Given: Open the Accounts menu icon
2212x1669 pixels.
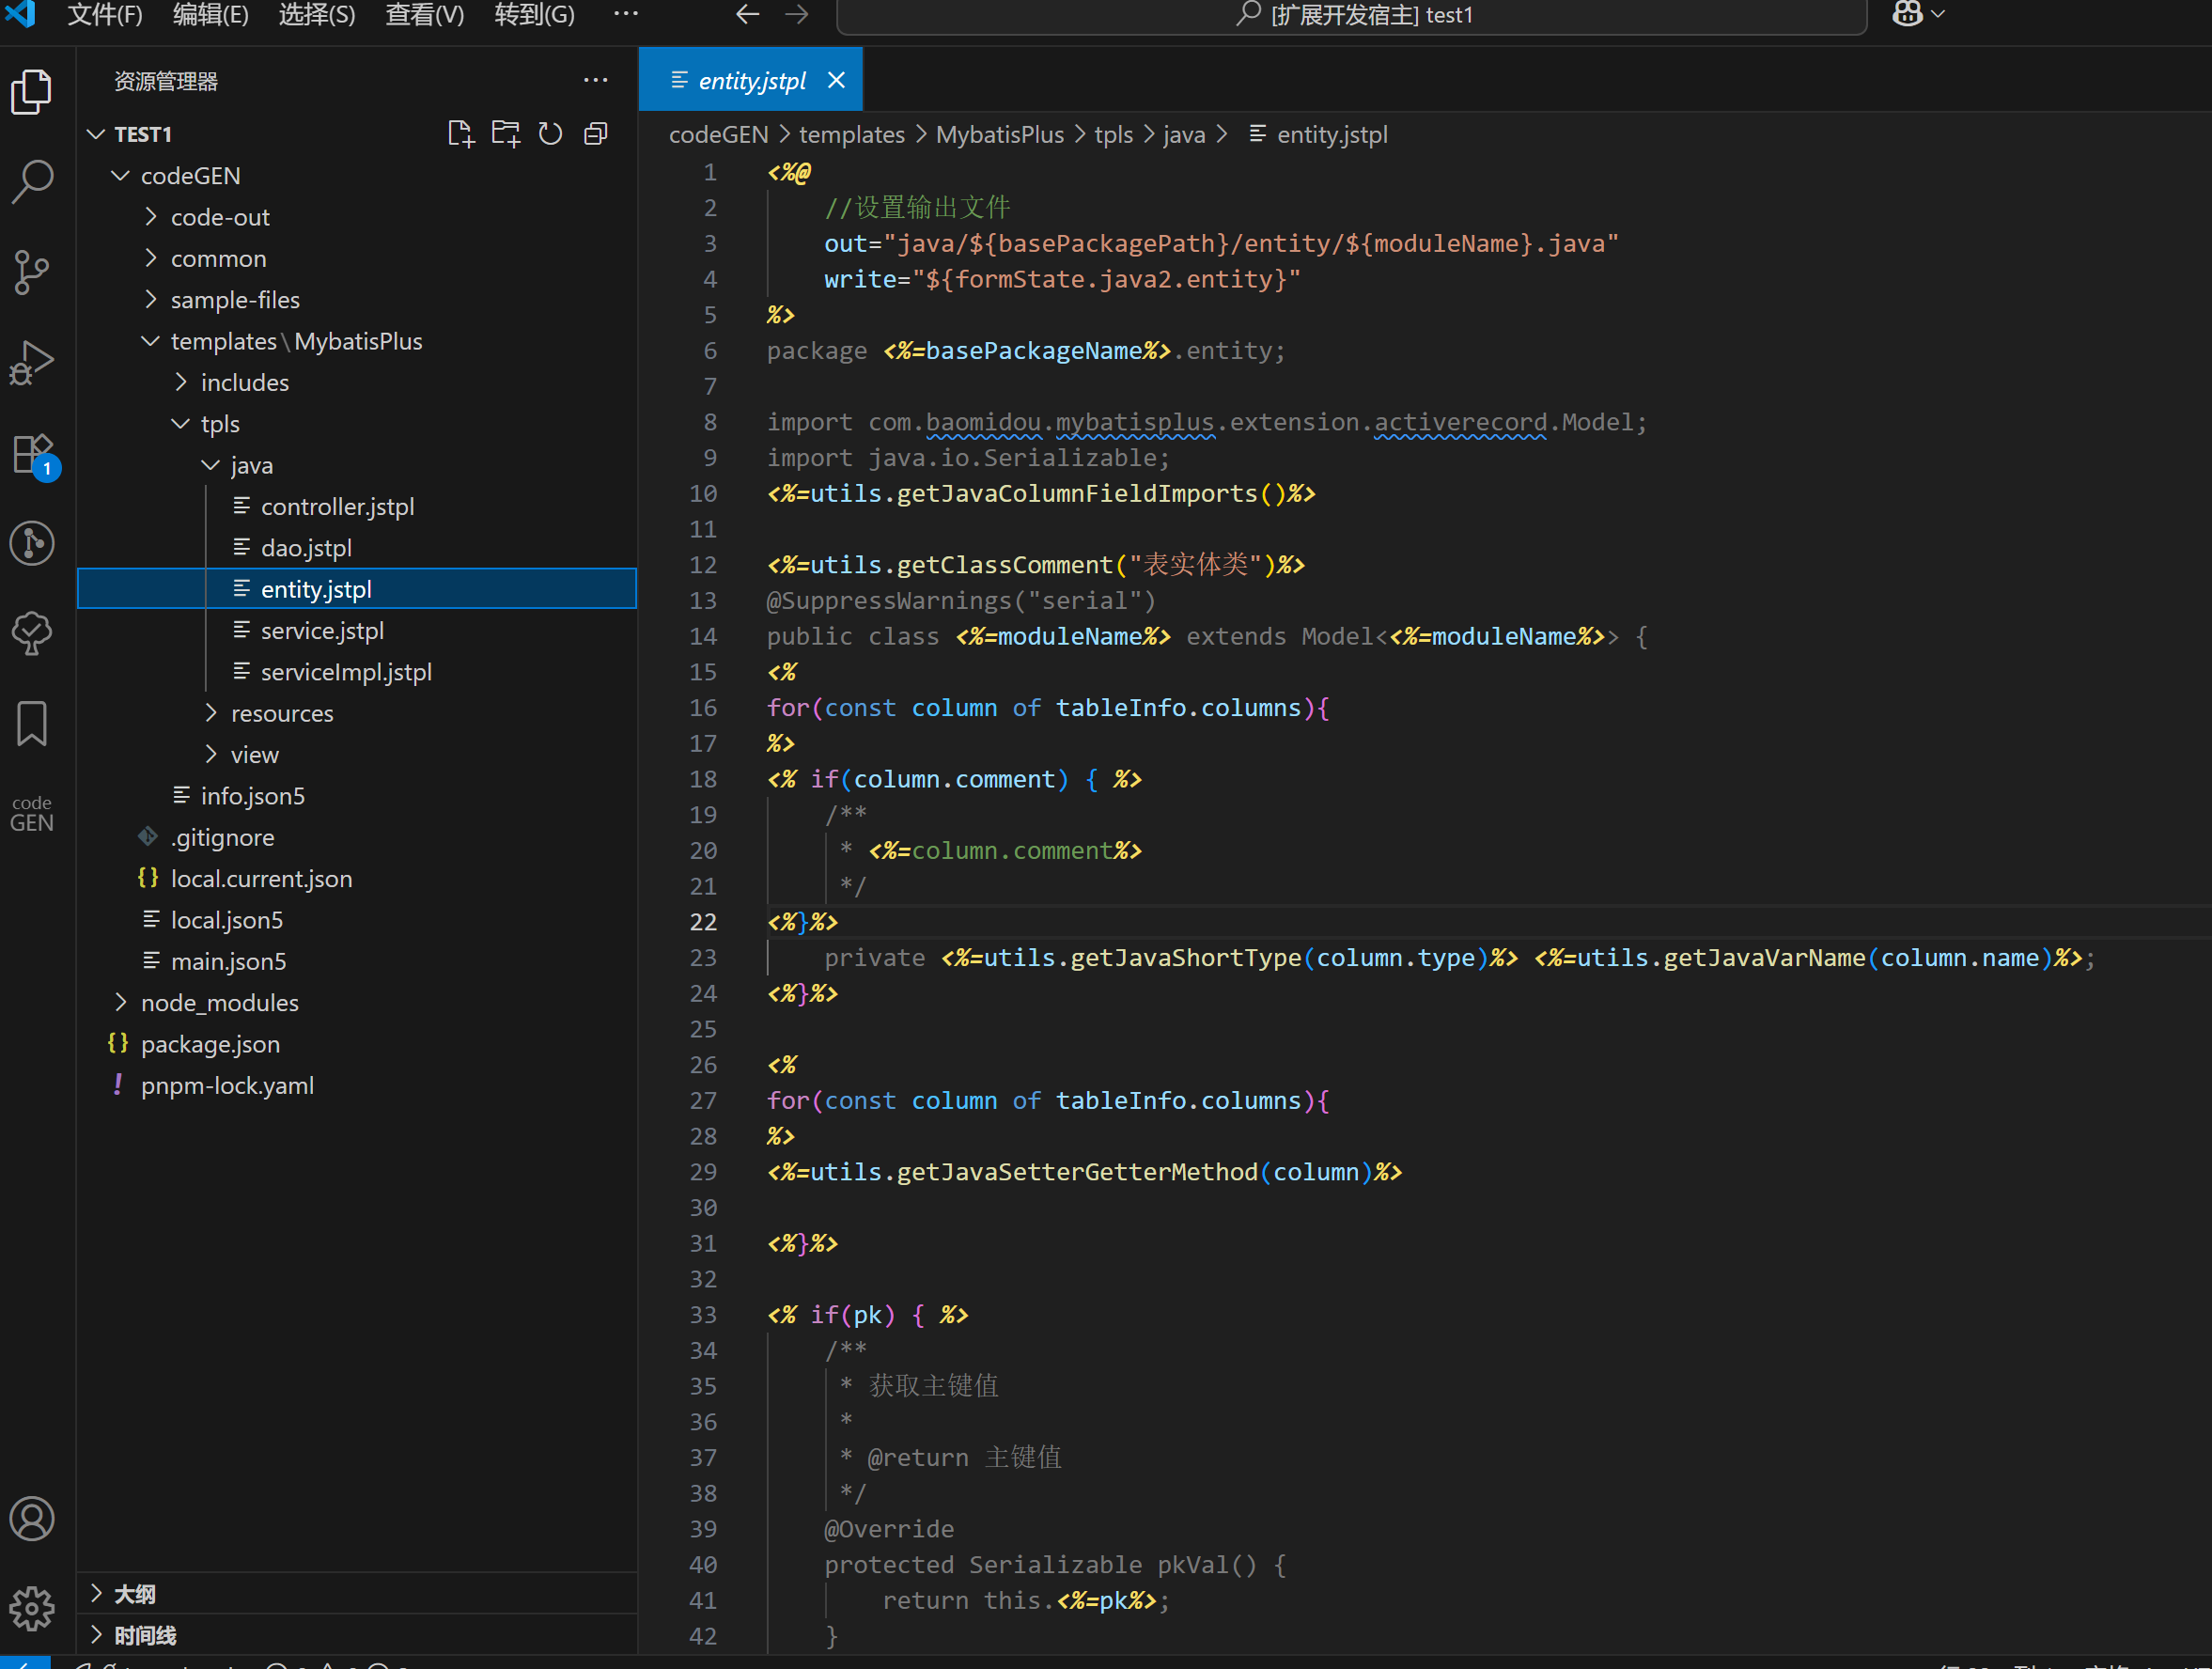Looking at the screenshot, I should point(32,1518).
